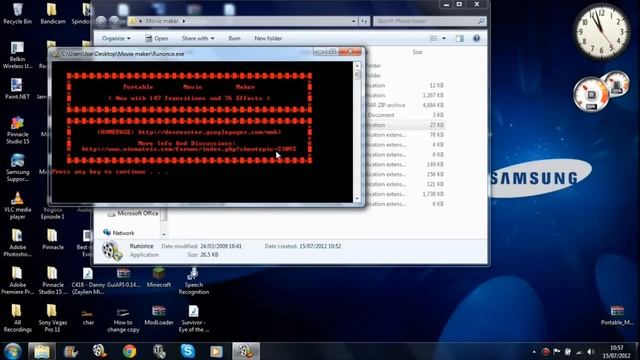Open address bar history dropdown arrow

tap(354, 21)
